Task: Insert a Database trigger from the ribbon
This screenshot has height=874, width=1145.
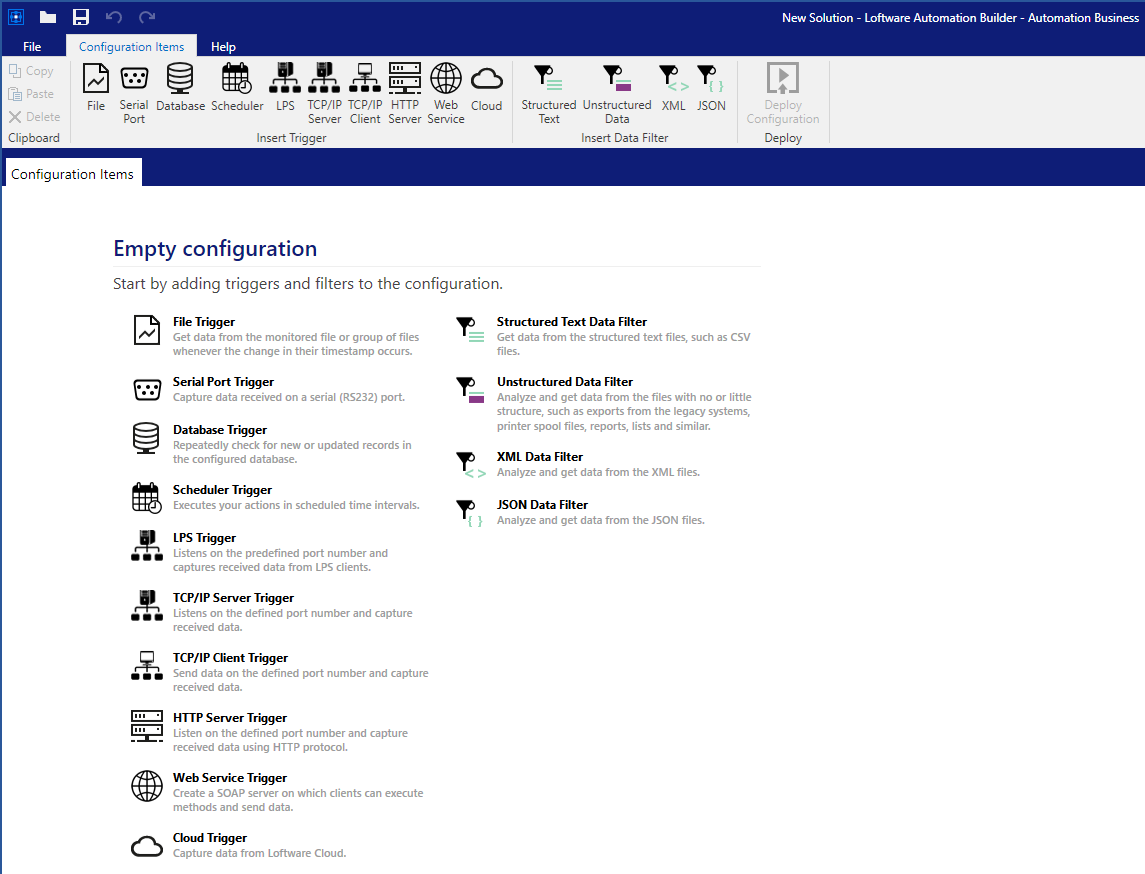Action: (180, 88)
